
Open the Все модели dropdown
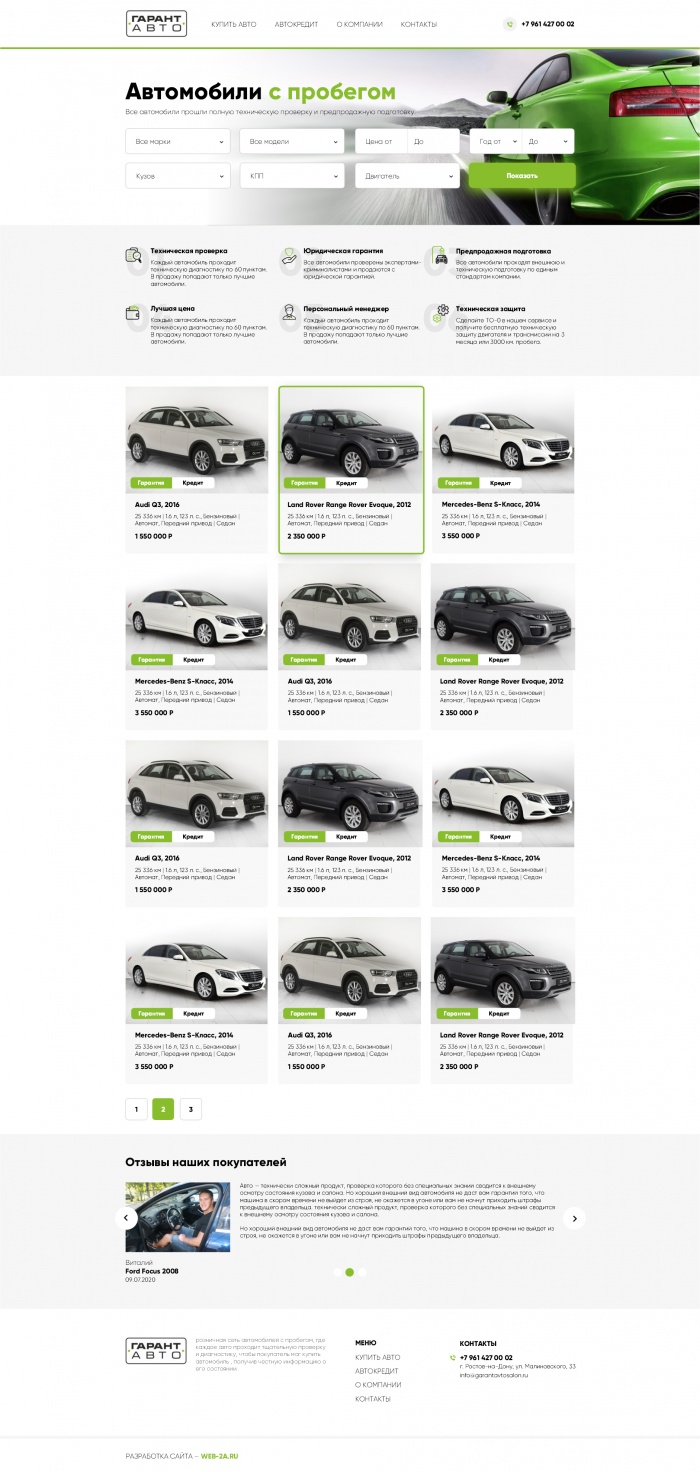click(292, 141)
